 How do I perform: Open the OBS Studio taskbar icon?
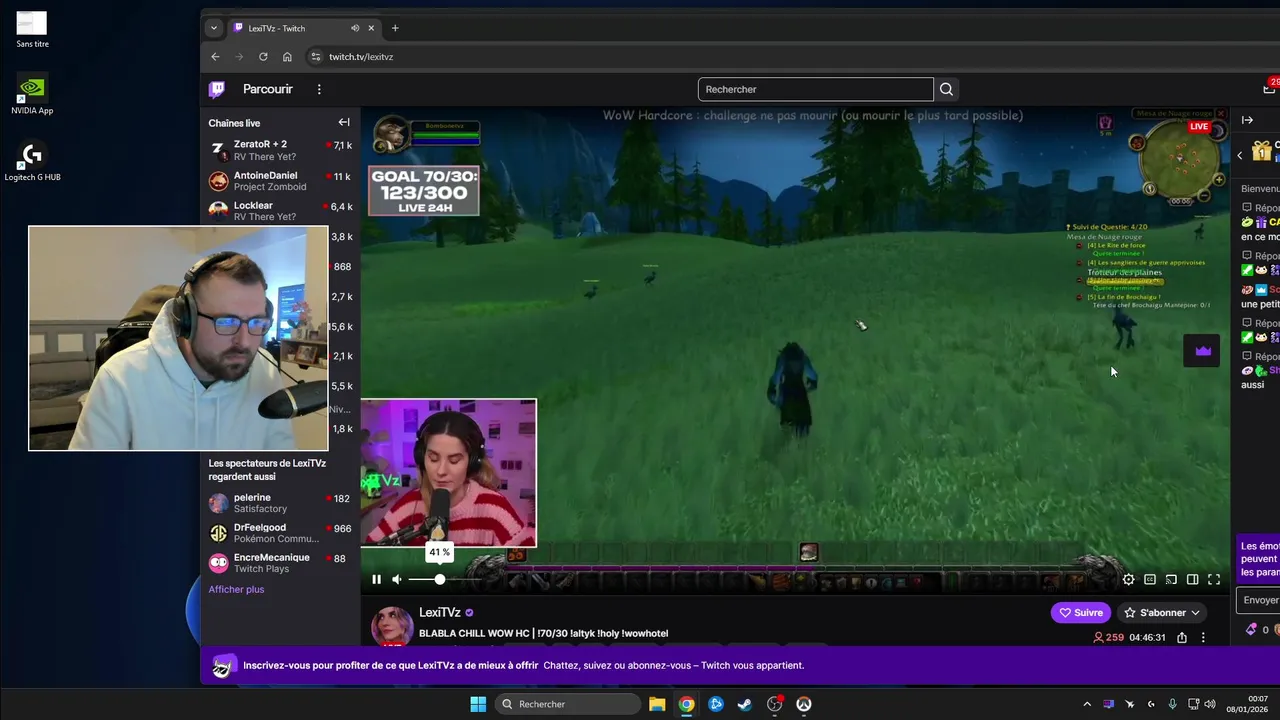tap(774, 704)
